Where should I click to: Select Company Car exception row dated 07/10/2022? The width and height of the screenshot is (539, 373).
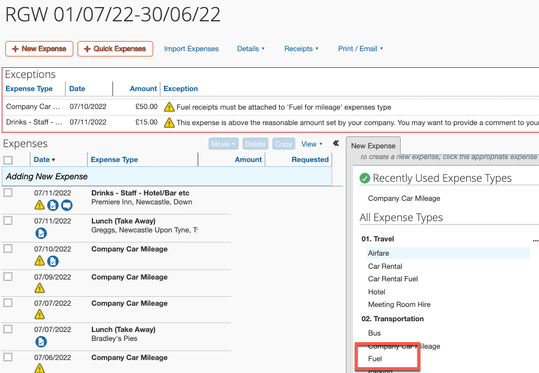(271, 107)
